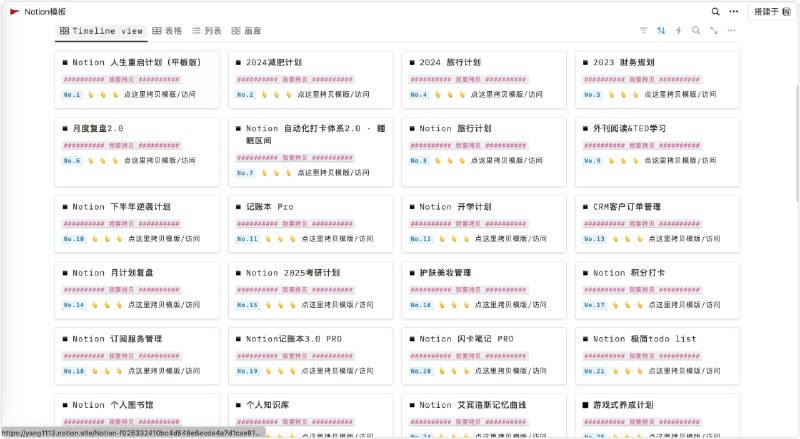Click the copy link in 订阅服务管理 card

point(164,371)
